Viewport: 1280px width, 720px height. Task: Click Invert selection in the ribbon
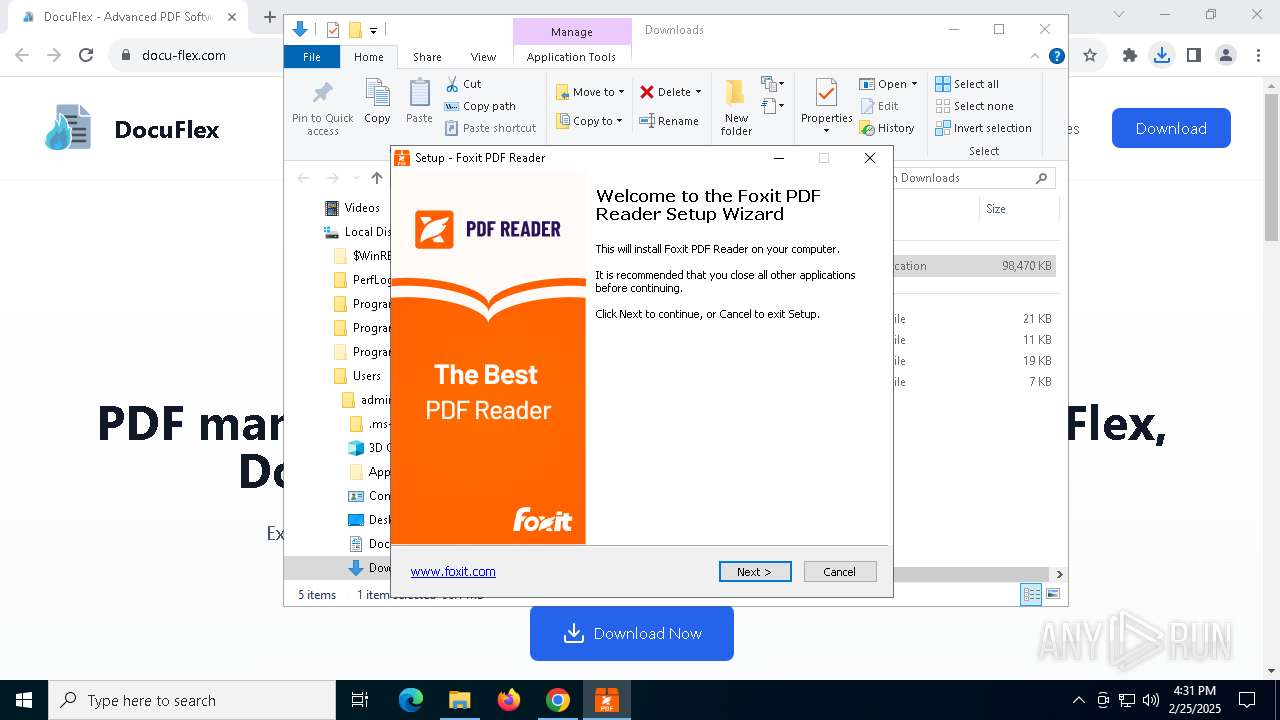983,128
